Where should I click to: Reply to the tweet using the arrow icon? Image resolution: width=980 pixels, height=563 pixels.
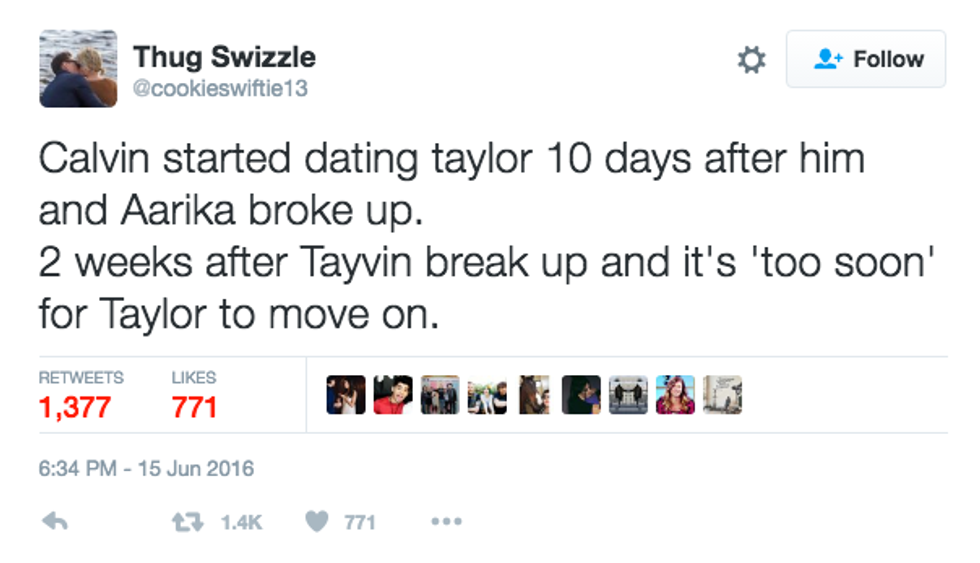pyautogui.click(x=56, y=521)
